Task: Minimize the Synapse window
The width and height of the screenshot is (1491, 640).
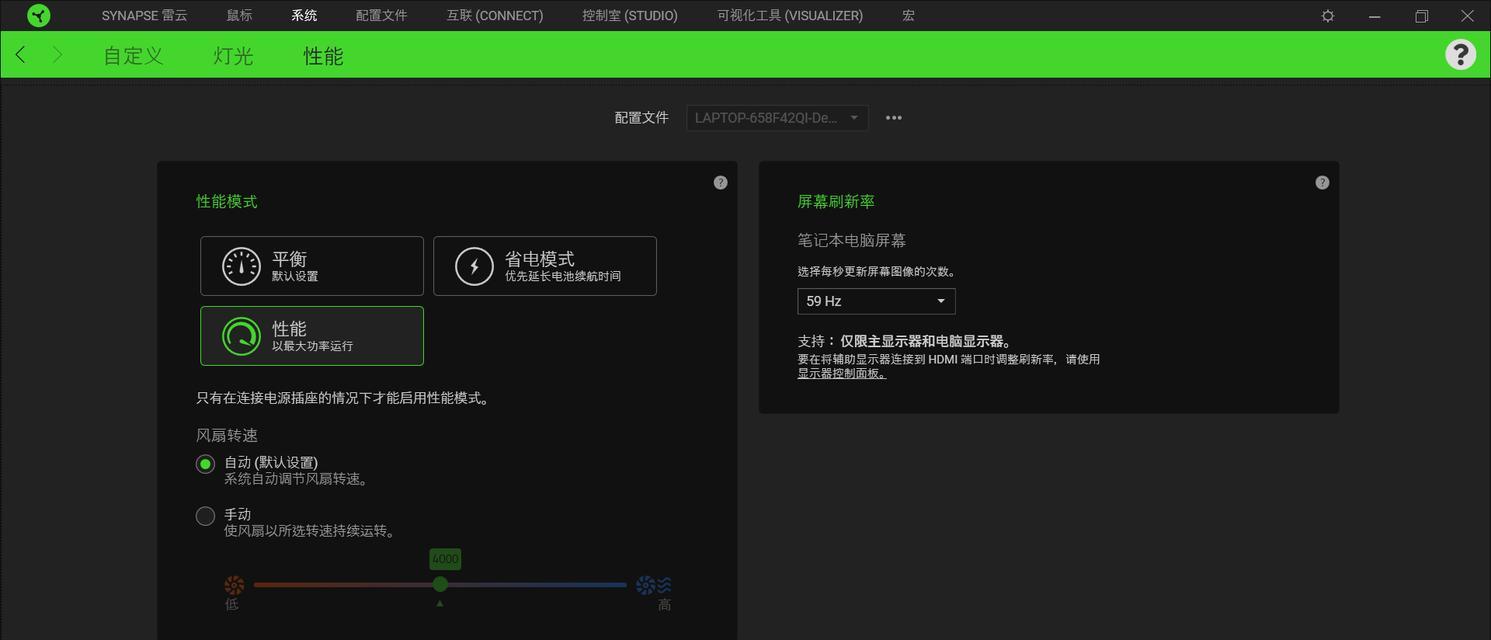Action: [1375, 16]
